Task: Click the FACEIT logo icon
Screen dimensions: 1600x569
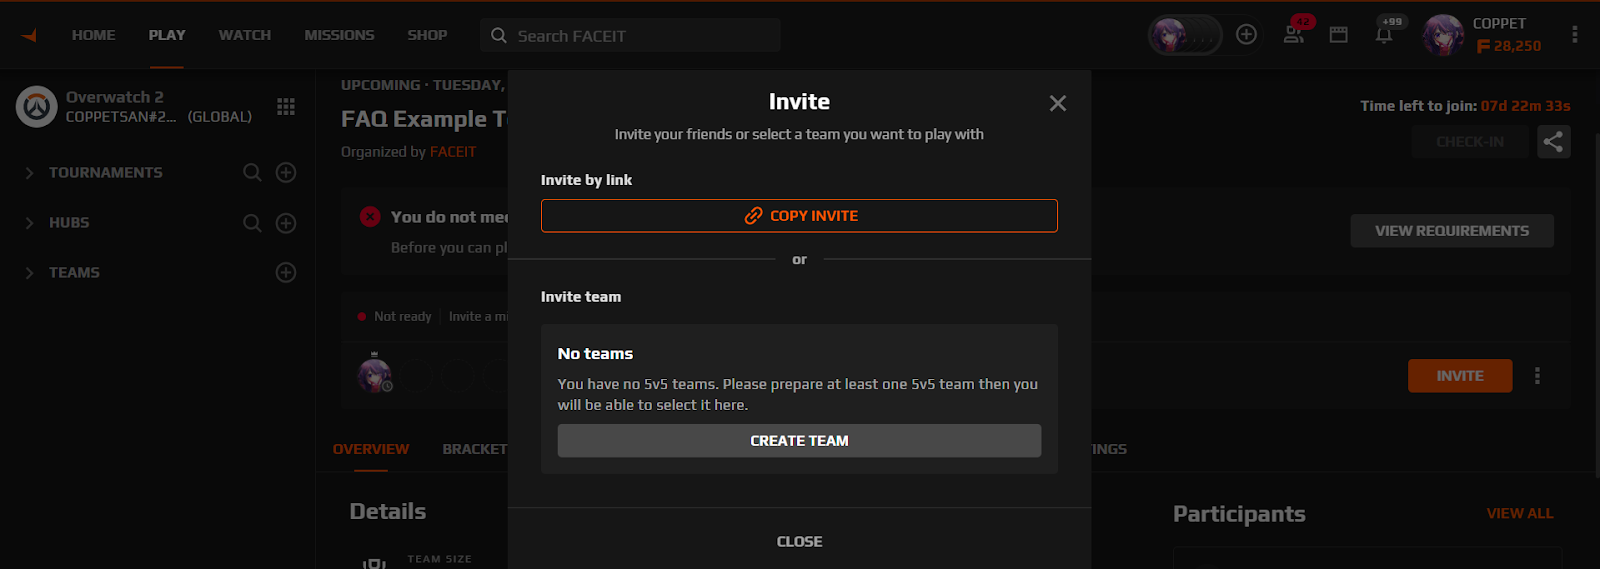Action: 29,35
